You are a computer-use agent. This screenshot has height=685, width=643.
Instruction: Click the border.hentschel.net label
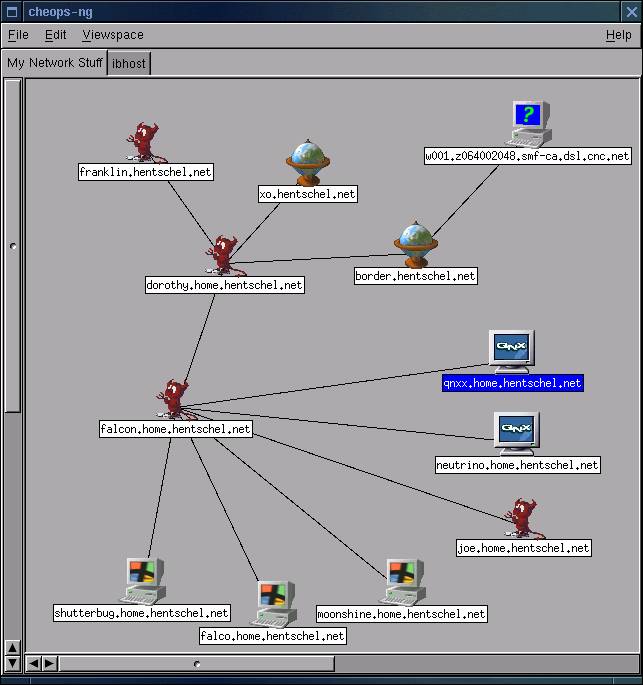(x=416, y=276)
